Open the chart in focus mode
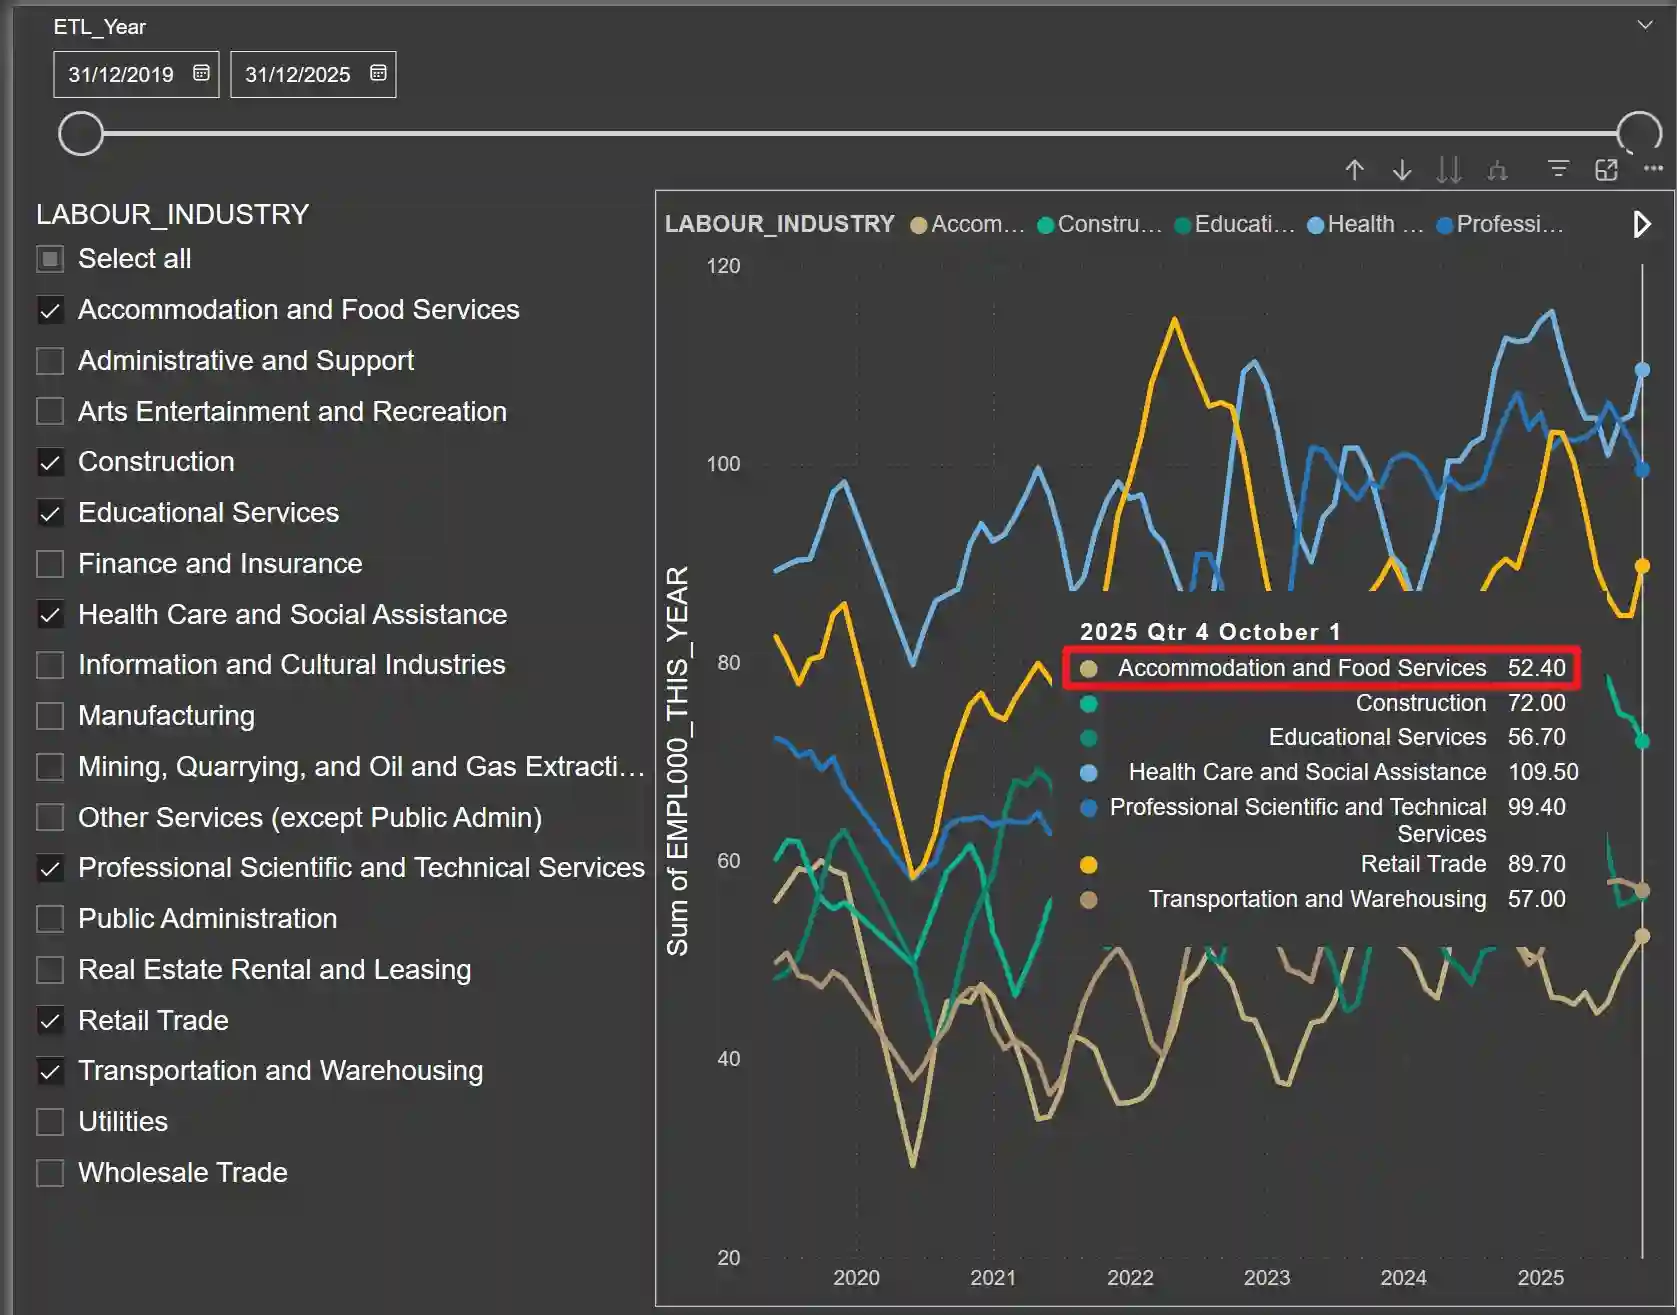1677x1315 pixels. point(1606,170)
